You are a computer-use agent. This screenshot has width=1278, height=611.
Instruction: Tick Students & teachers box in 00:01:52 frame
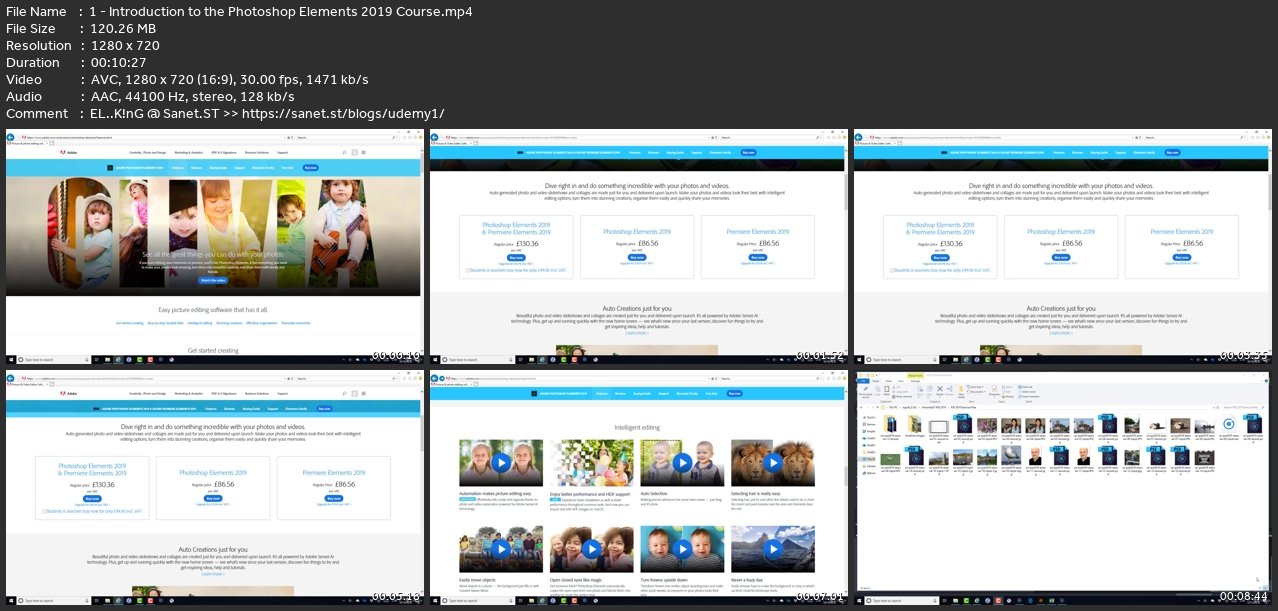point(468,270)
